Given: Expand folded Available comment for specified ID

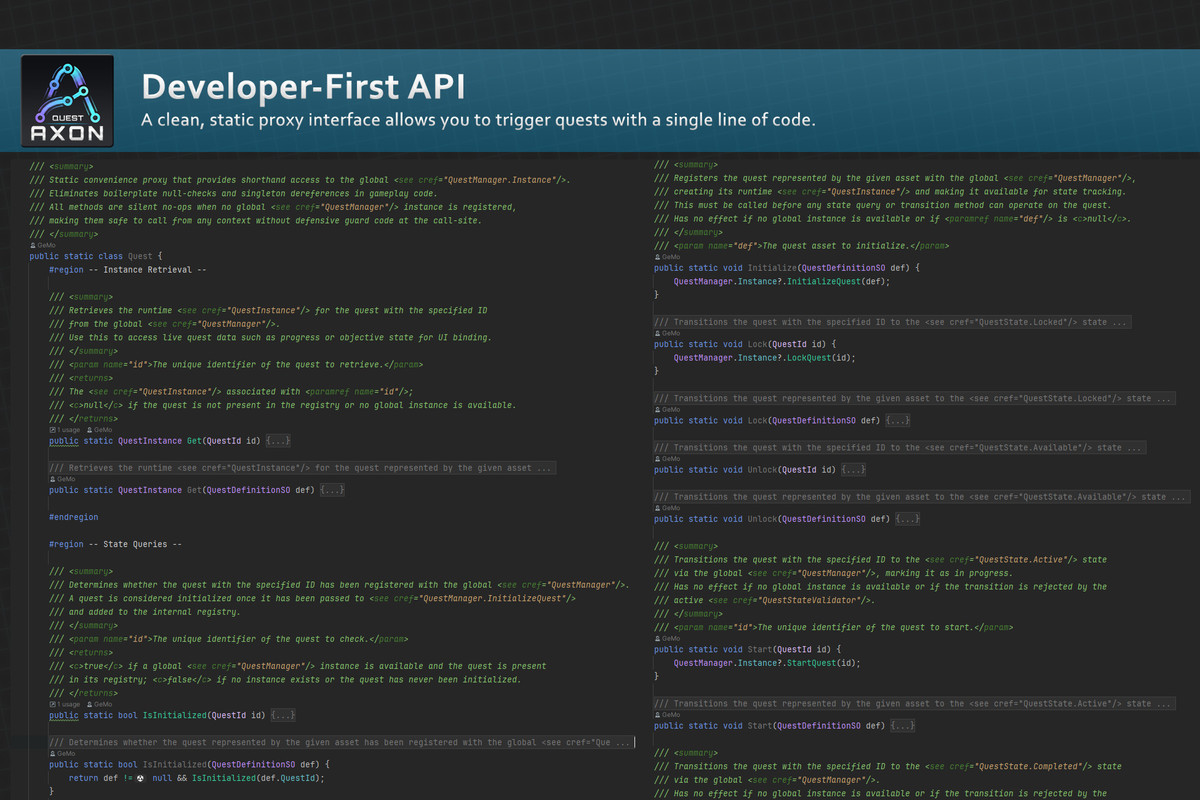Looking at the screenshot, I should [x=900, y=448].
